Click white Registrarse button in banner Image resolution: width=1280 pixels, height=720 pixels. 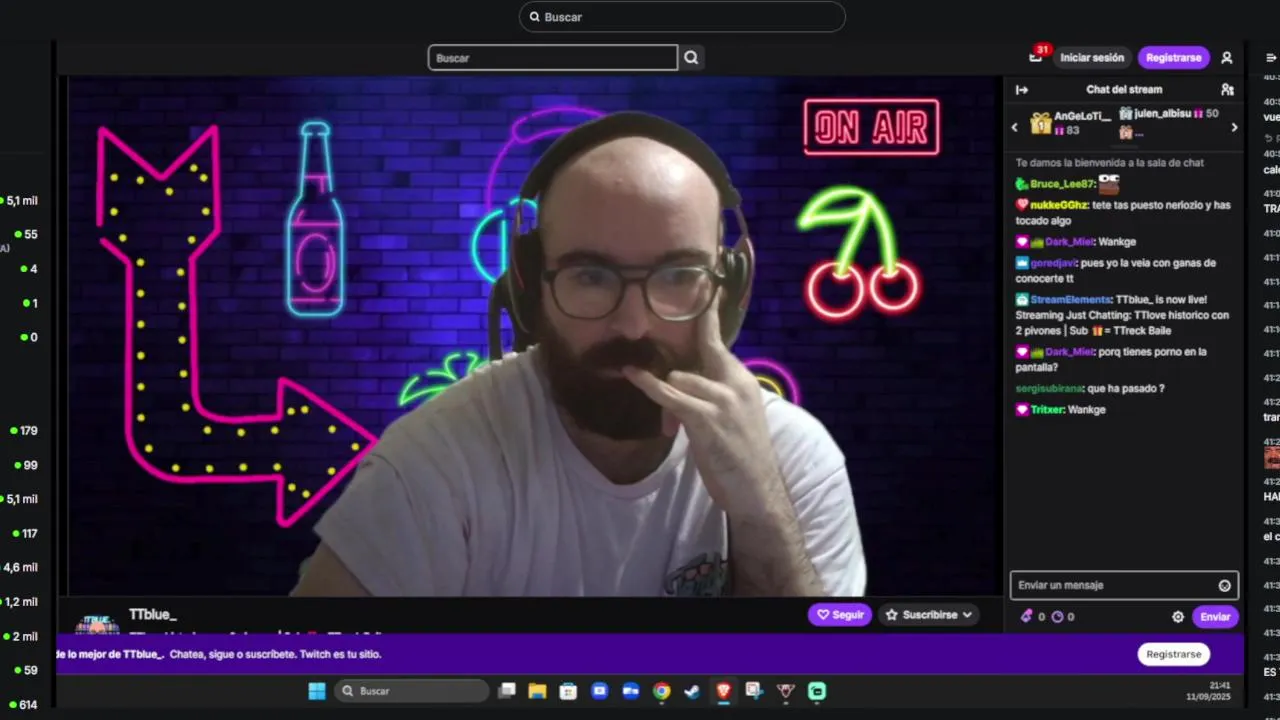[x=1174, y=654]
